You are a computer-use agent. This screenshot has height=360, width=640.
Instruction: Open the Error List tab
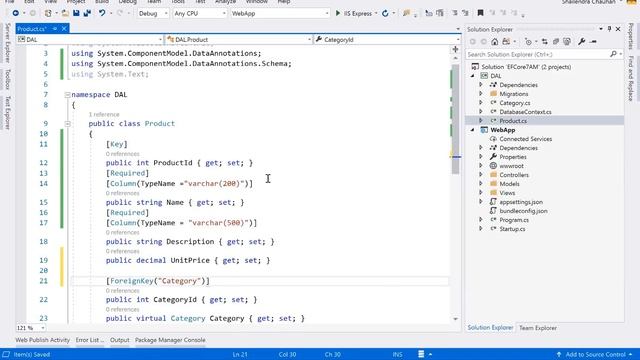[x=89, y=340]
